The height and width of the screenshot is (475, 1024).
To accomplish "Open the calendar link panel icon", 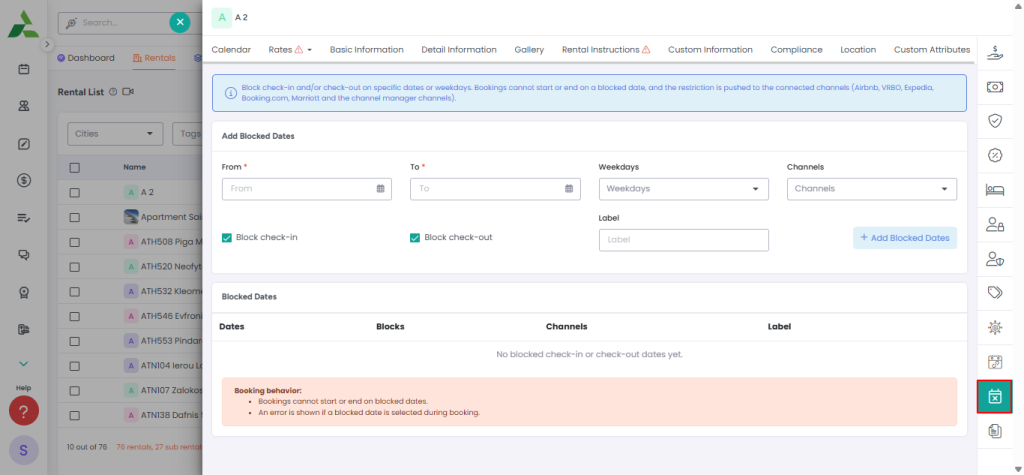I will pyautogui.click(x=994, y=362).
